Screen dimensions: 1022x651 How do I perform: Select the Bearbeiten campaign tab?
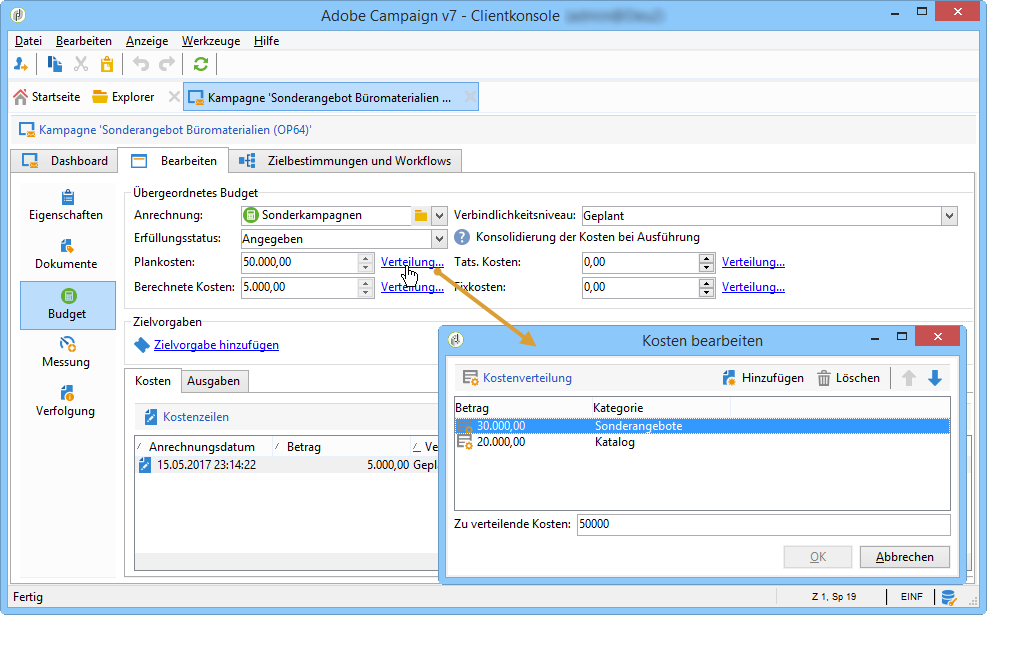point(173,160)
